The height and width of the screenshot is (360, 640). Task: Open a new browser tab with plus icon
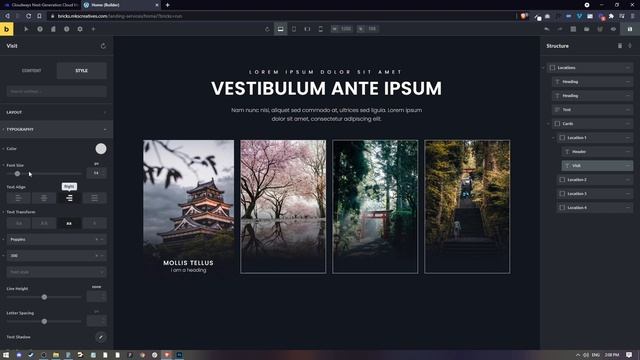(167, 5)
